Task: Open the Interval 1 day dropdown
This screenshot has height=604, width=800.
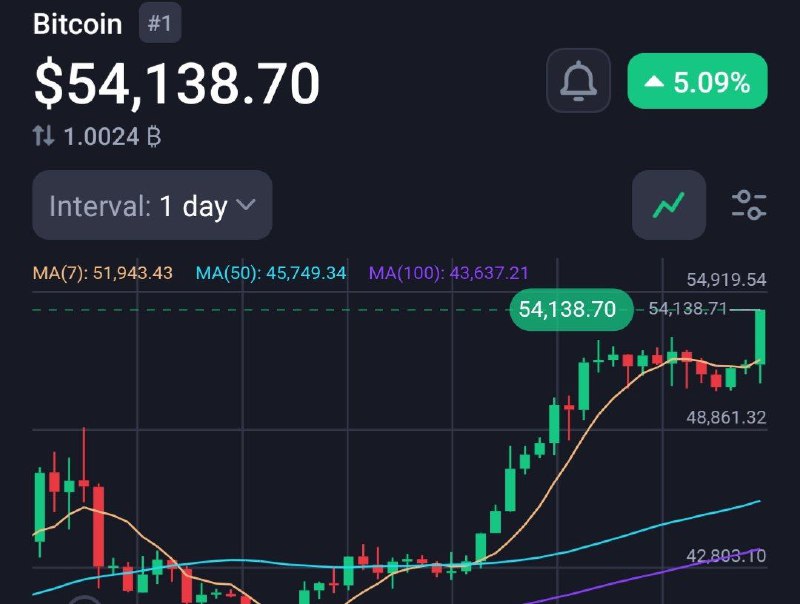Action: [x=152, y=205]
